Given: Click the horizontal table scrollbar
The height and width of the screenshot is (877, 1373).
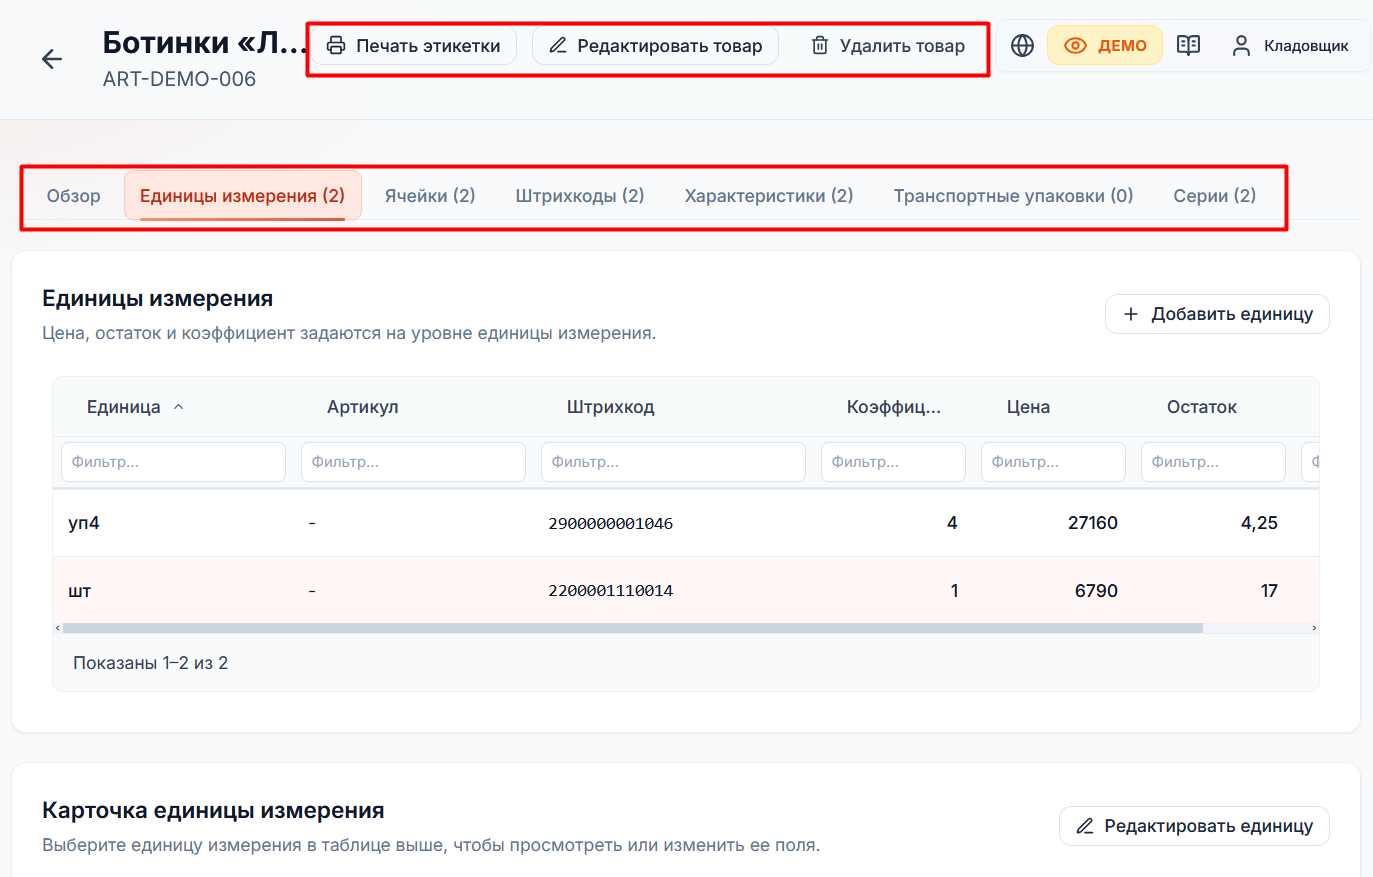Looking at the screenshot, I should [x=633, y=628].
